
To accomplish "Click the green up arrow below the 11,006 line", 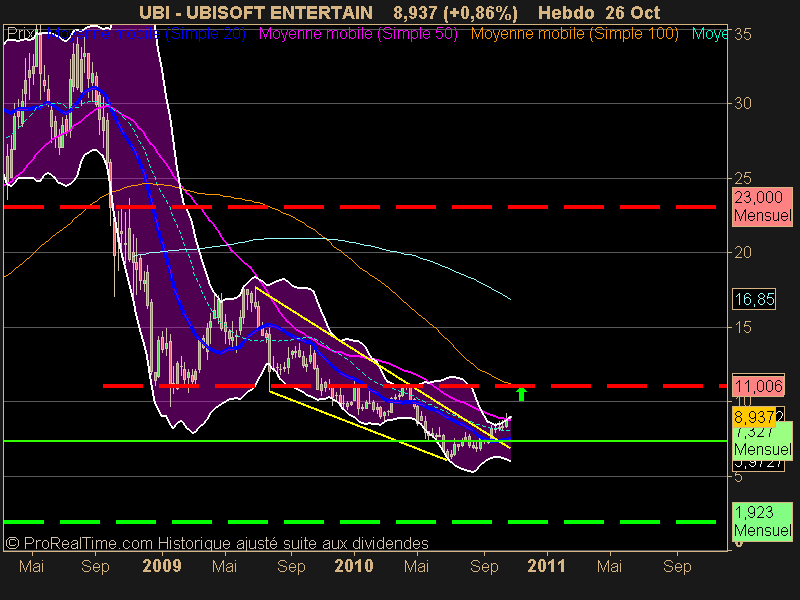I will (521, 394).
